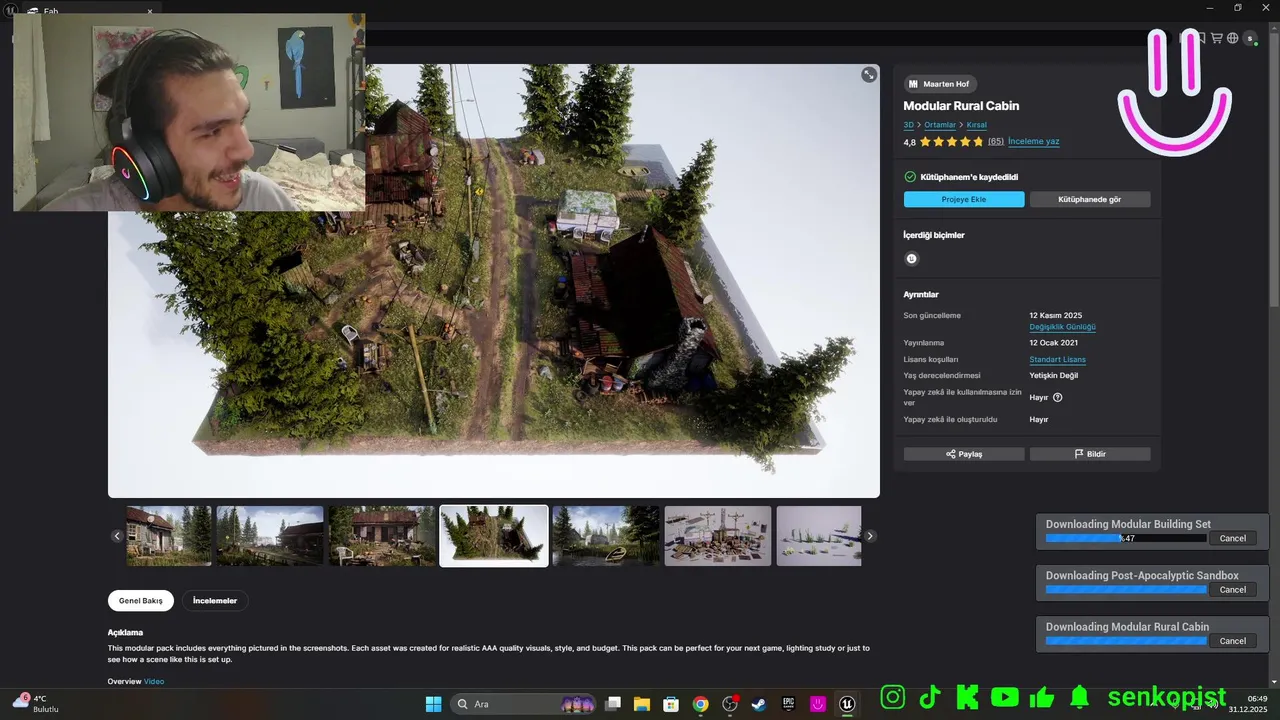
Task: Click the help icon beside Hayır
Action: tap(1058, 397)
